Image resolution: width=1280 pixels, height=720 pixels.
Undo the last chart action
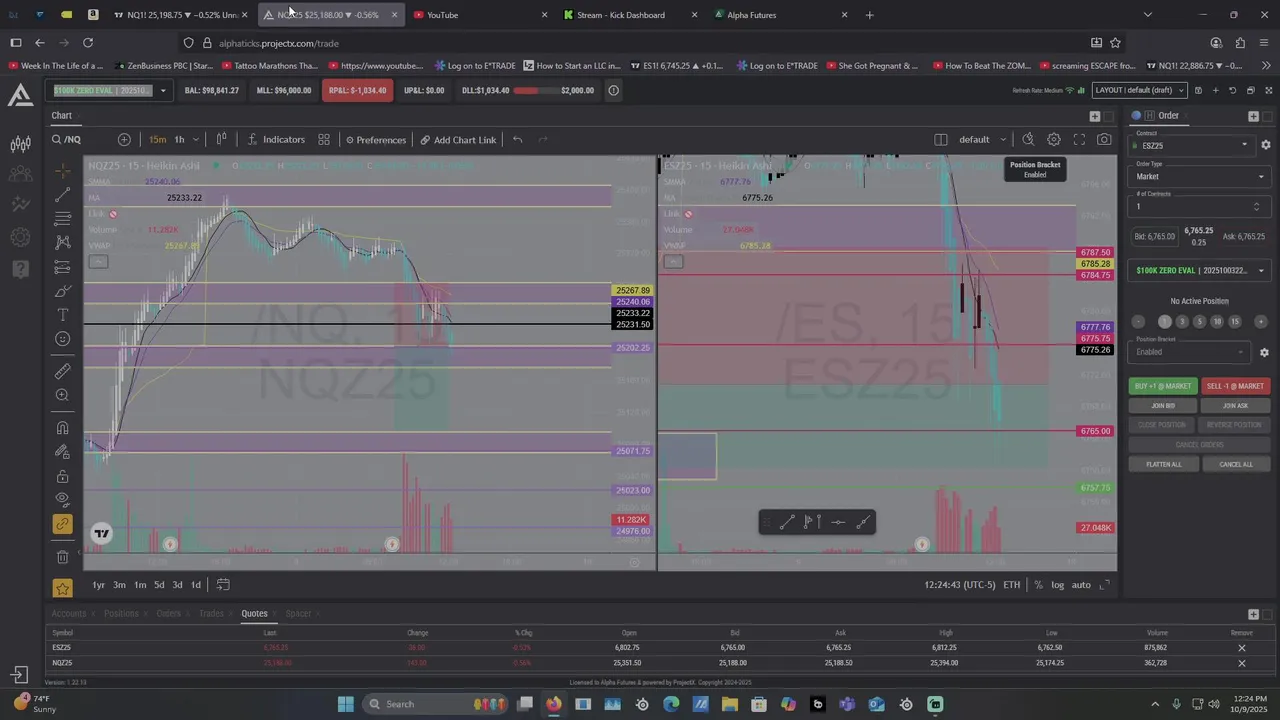517,140
